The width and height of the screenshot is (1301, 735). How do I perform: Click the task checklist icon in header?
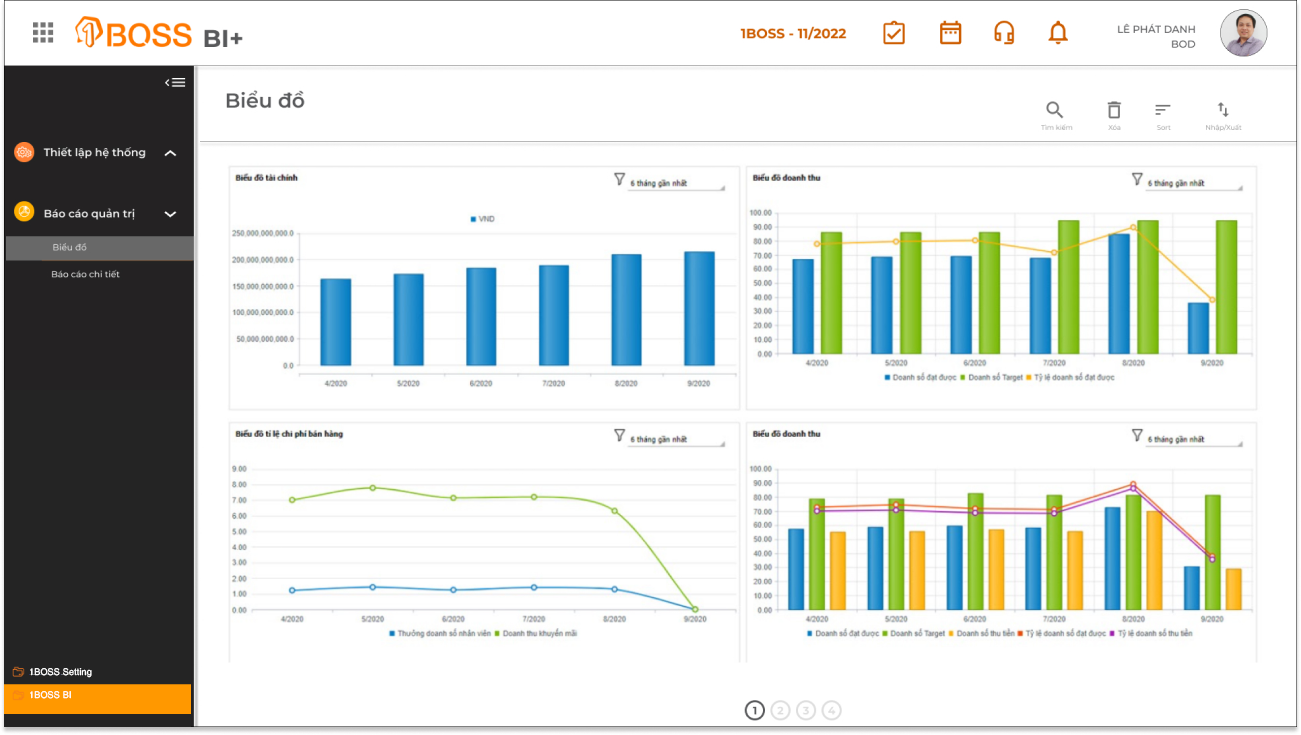pos(893,33)
